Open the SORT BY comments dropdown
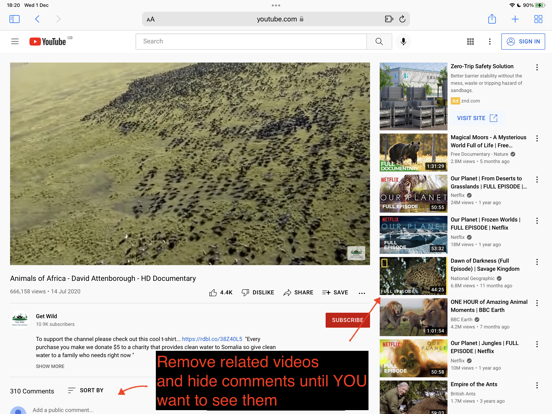Viewport: 552px width, 414px height. pos(86,390)
